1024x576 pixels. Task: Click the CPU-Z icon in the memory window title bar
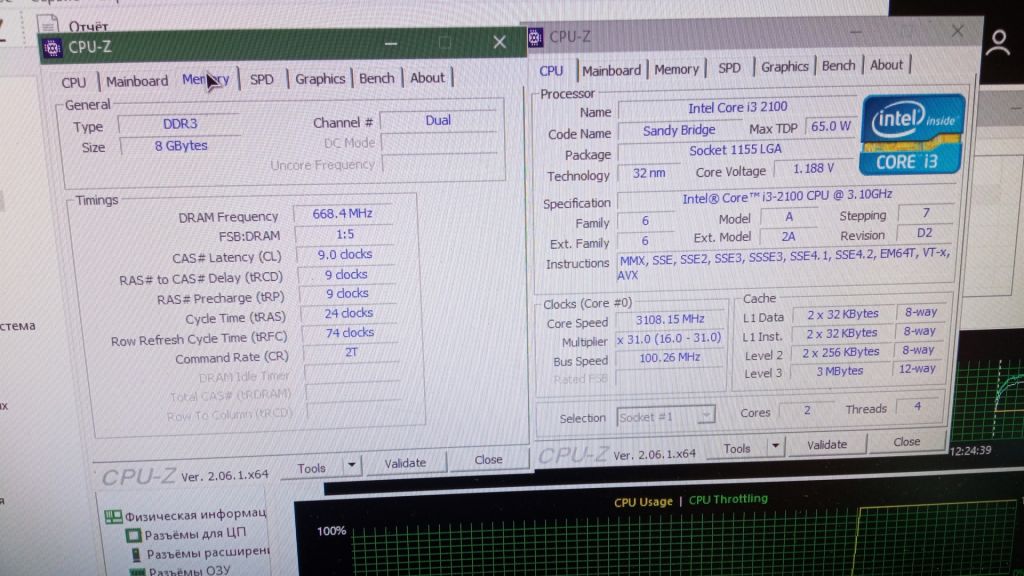tap(52, 47)
